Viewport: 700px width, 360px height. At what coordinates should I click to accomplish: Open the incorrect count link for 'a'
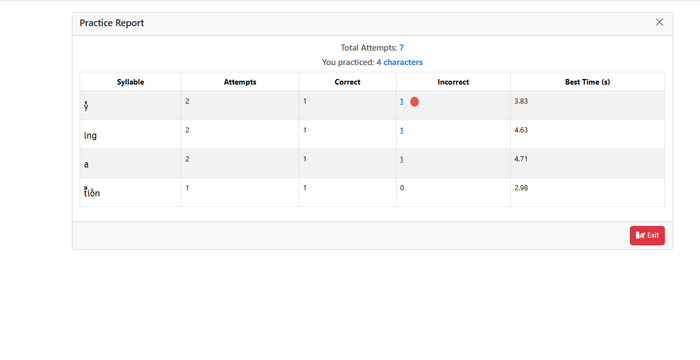(401, 159)
